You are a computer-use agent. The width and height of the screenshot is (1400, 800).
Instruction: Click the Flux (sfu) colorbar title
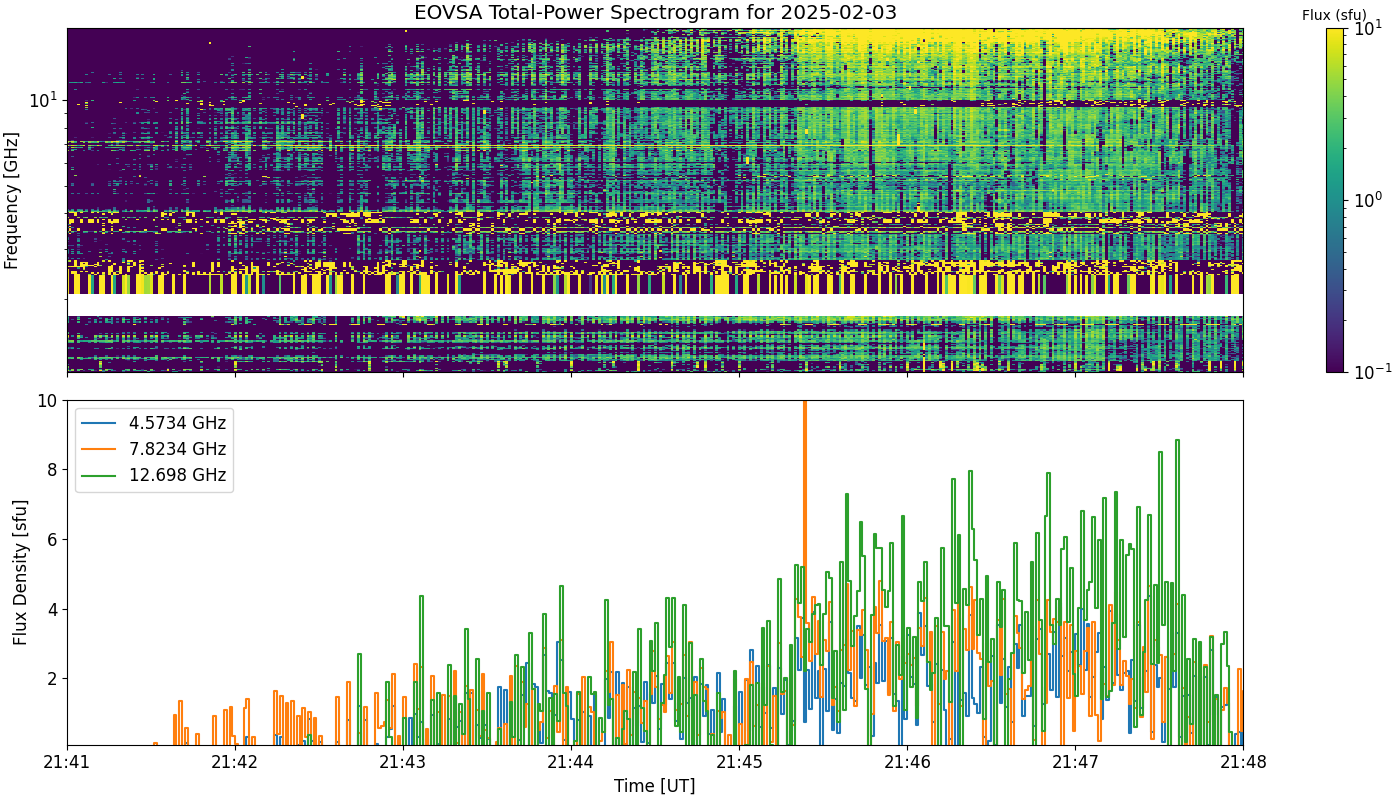[1335, 16]
